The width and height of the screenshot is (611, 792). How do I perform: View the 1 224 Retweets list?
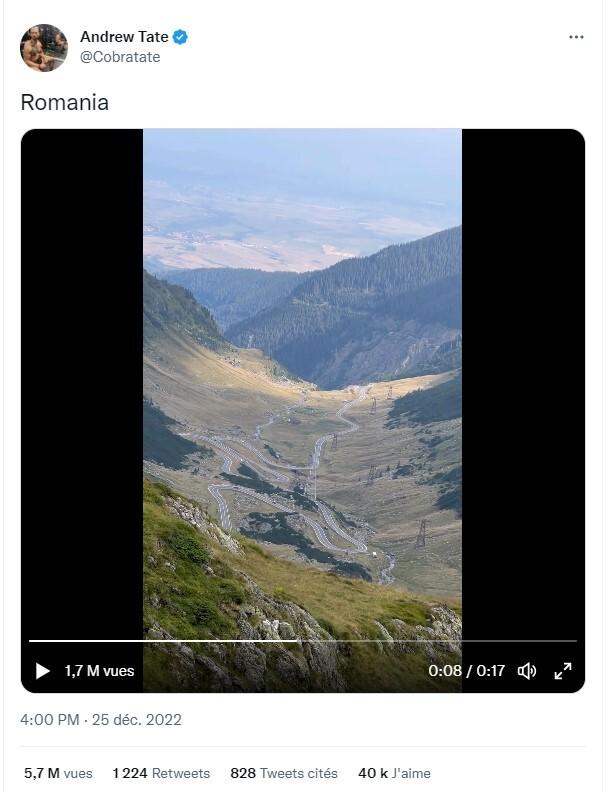[x=161, y=773]
